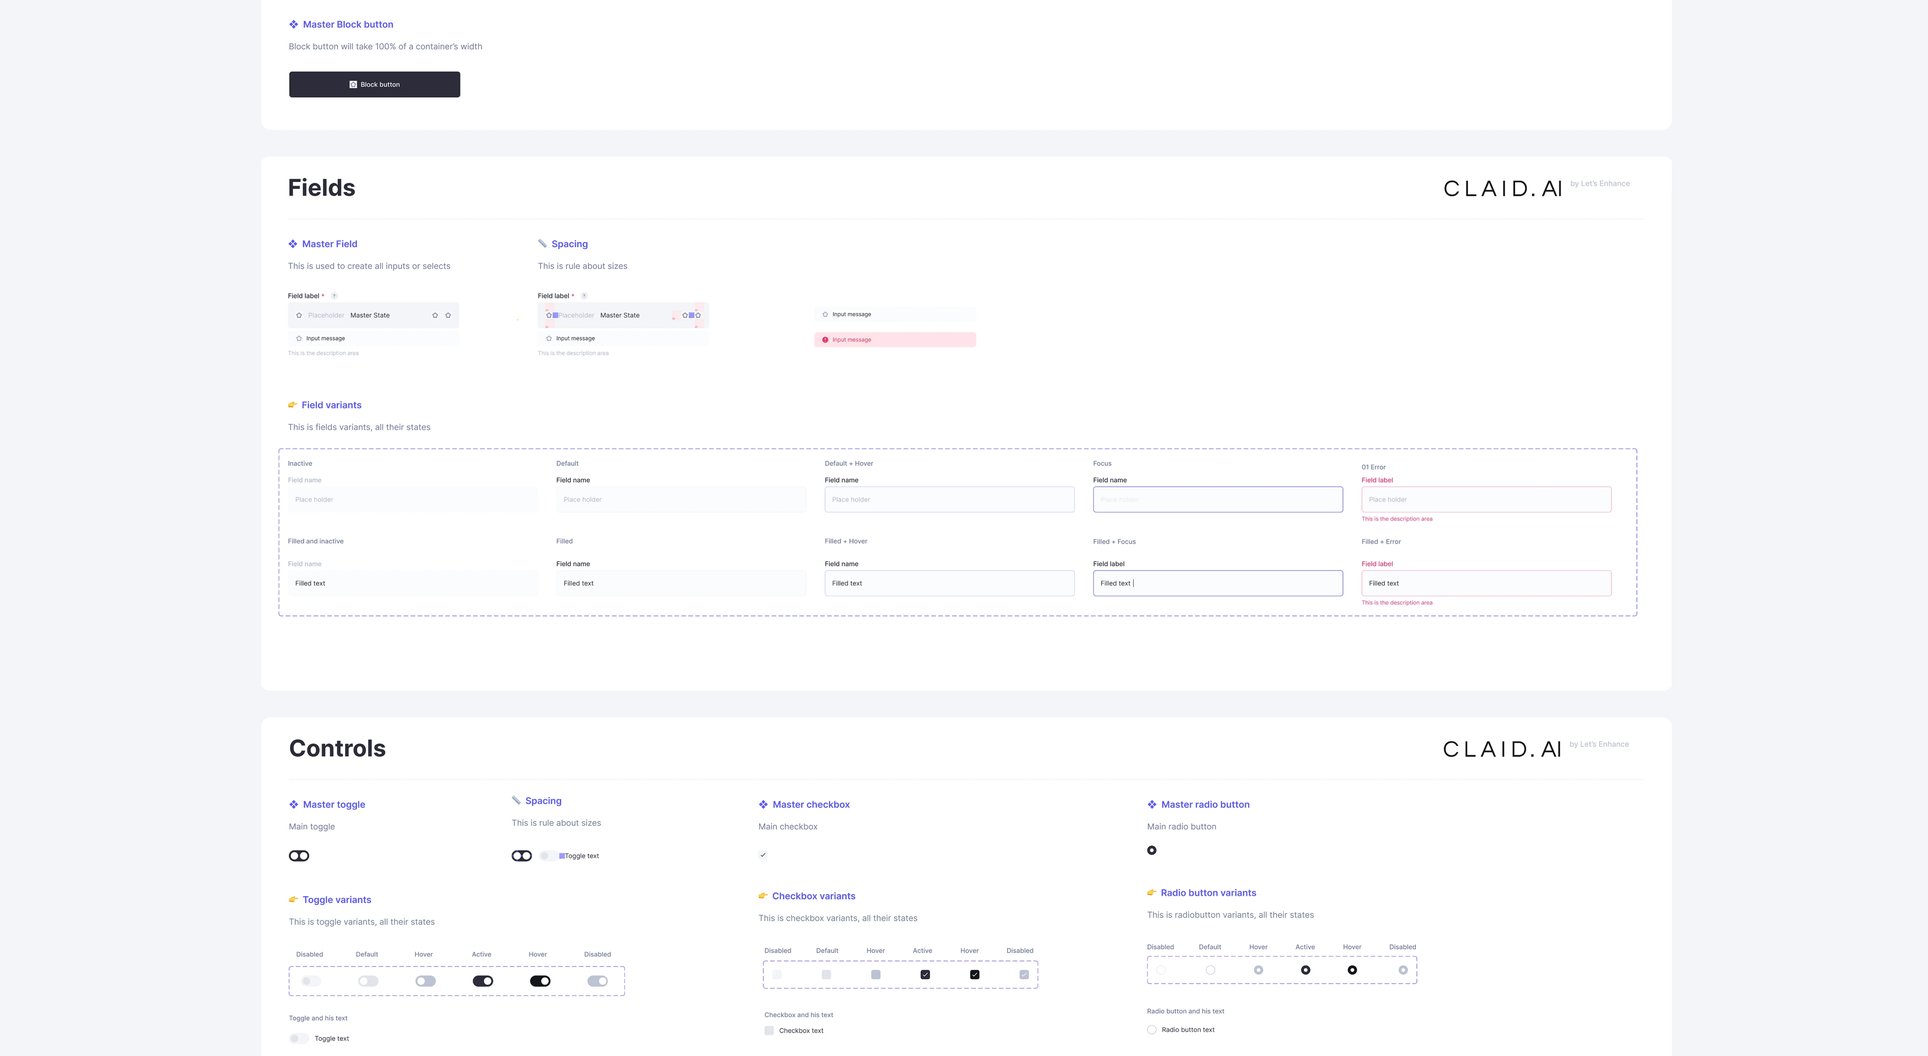Click the pointing hand icon beside Checkbox variants
The width and height of the screenshot is (1928, 1056).
coord(763,896)
